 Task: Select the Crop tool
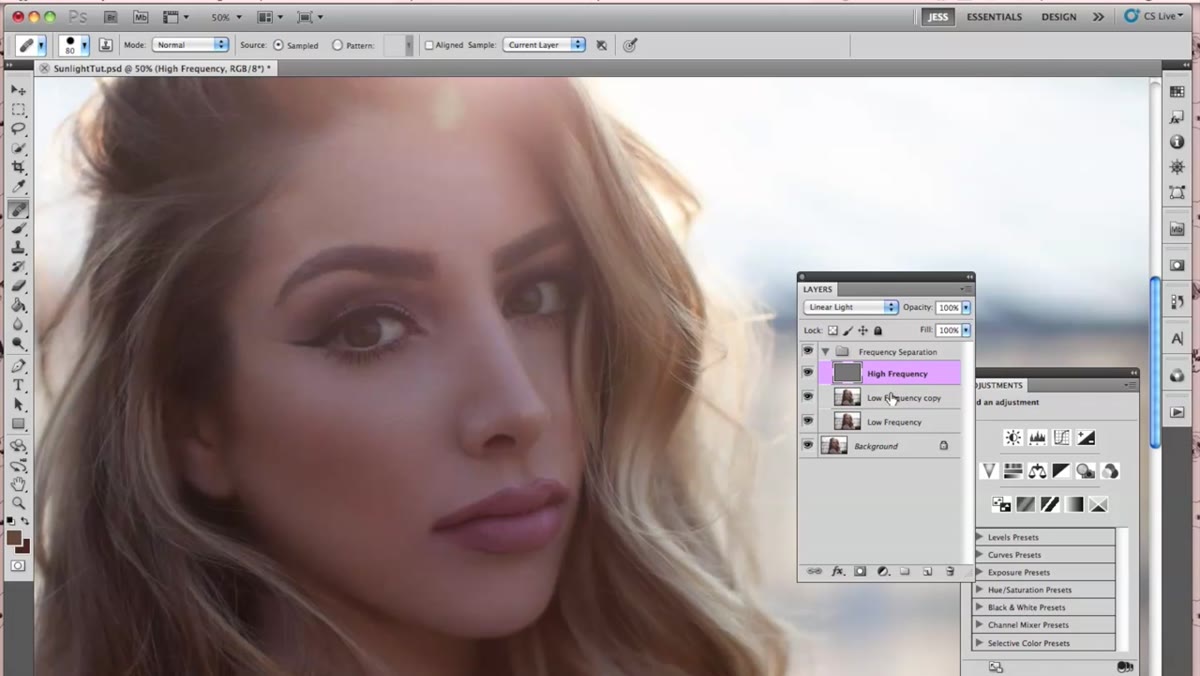point(19,167)
